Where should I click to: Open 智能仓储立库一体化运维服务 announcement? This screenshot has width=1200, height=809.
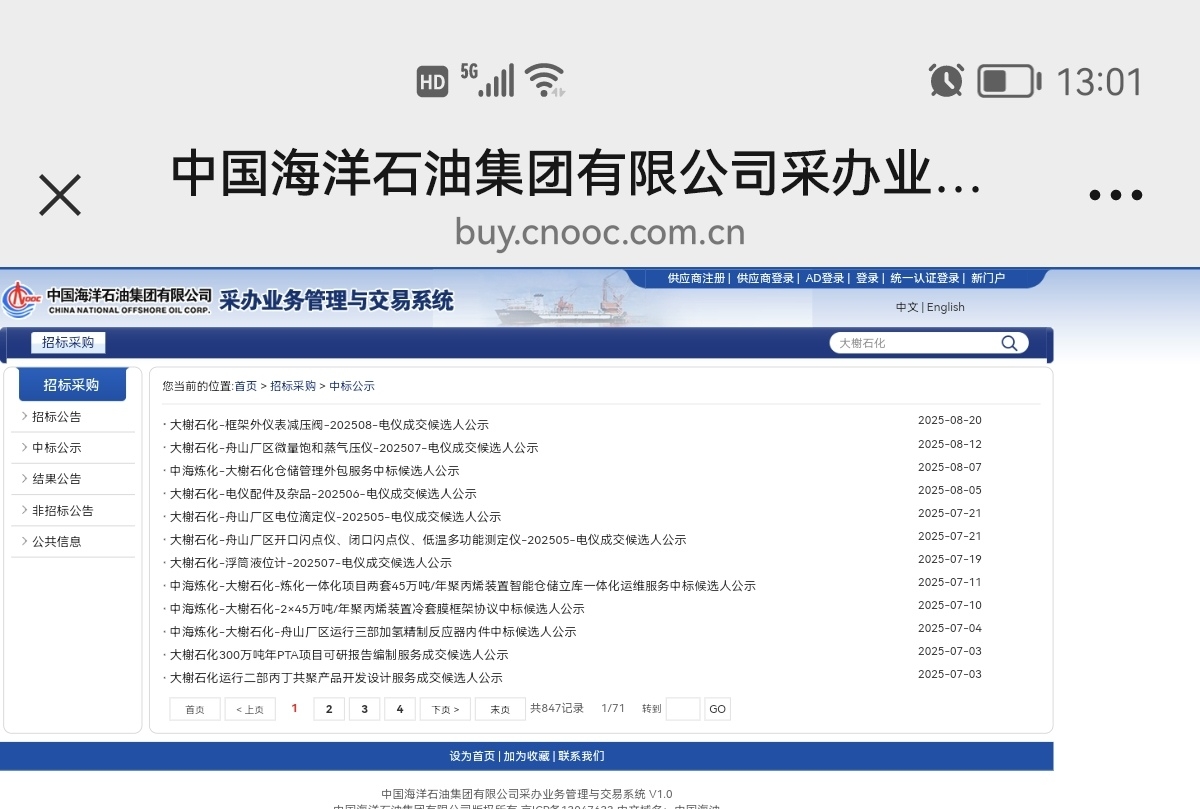pos(462,586)
